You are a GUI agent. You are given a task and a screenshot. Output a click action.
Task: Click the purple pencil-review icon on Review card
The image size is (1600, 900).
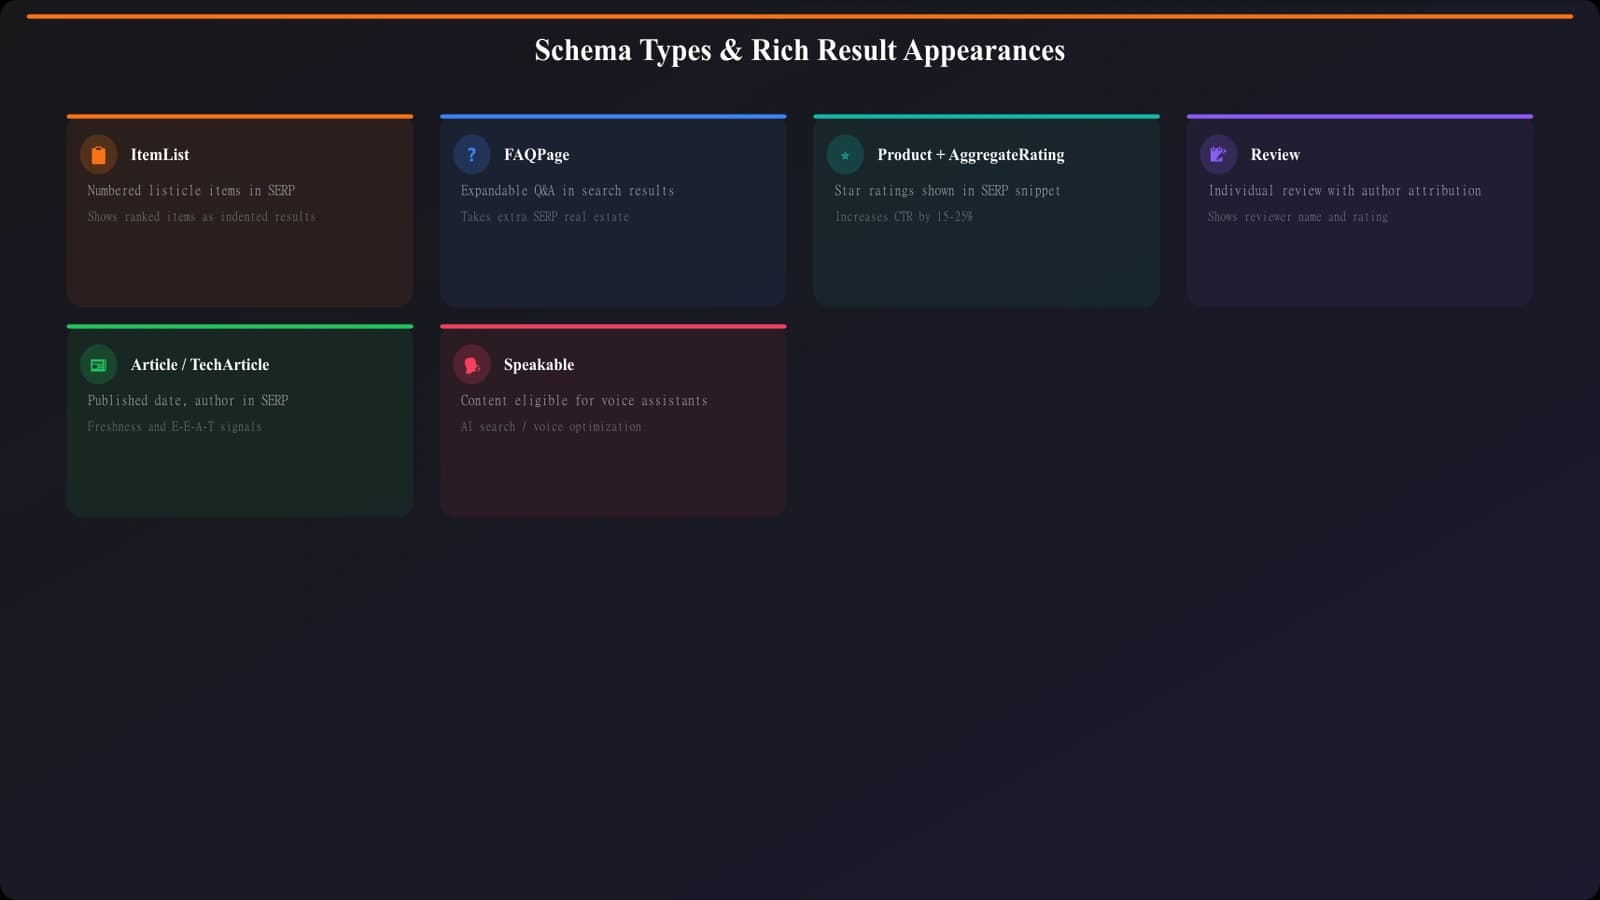click(1218, 154)
